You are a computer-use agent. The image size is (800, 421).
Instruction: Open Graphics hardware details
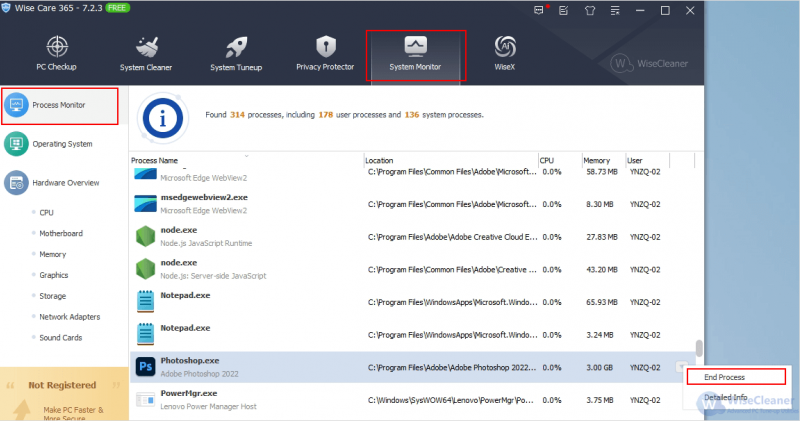coord(54,275)
